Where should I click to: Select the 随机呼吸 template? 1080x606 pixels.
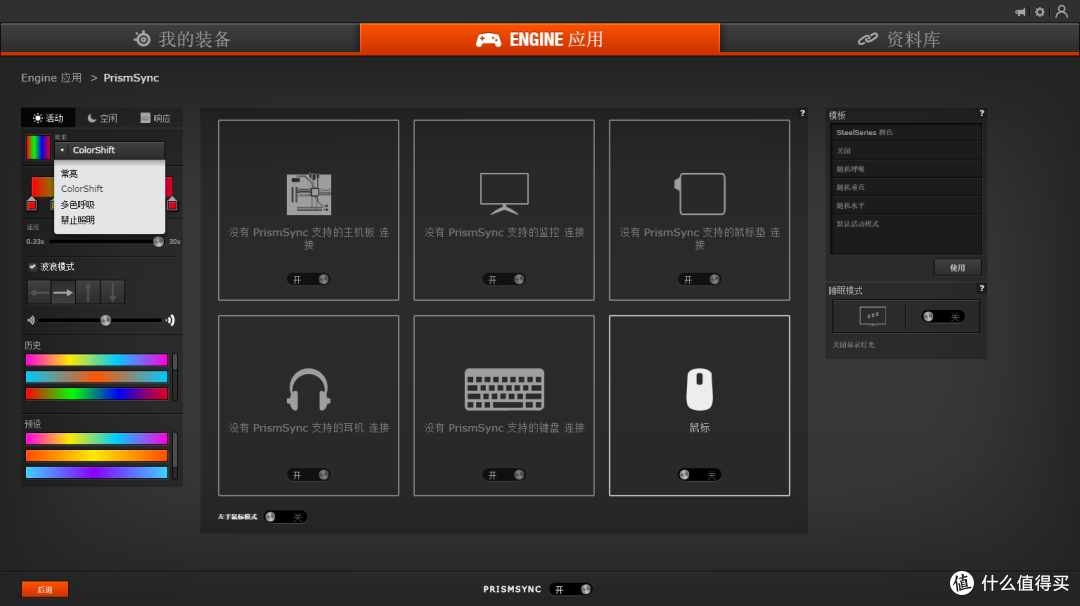pyautogui.click(x=906, y=169)
